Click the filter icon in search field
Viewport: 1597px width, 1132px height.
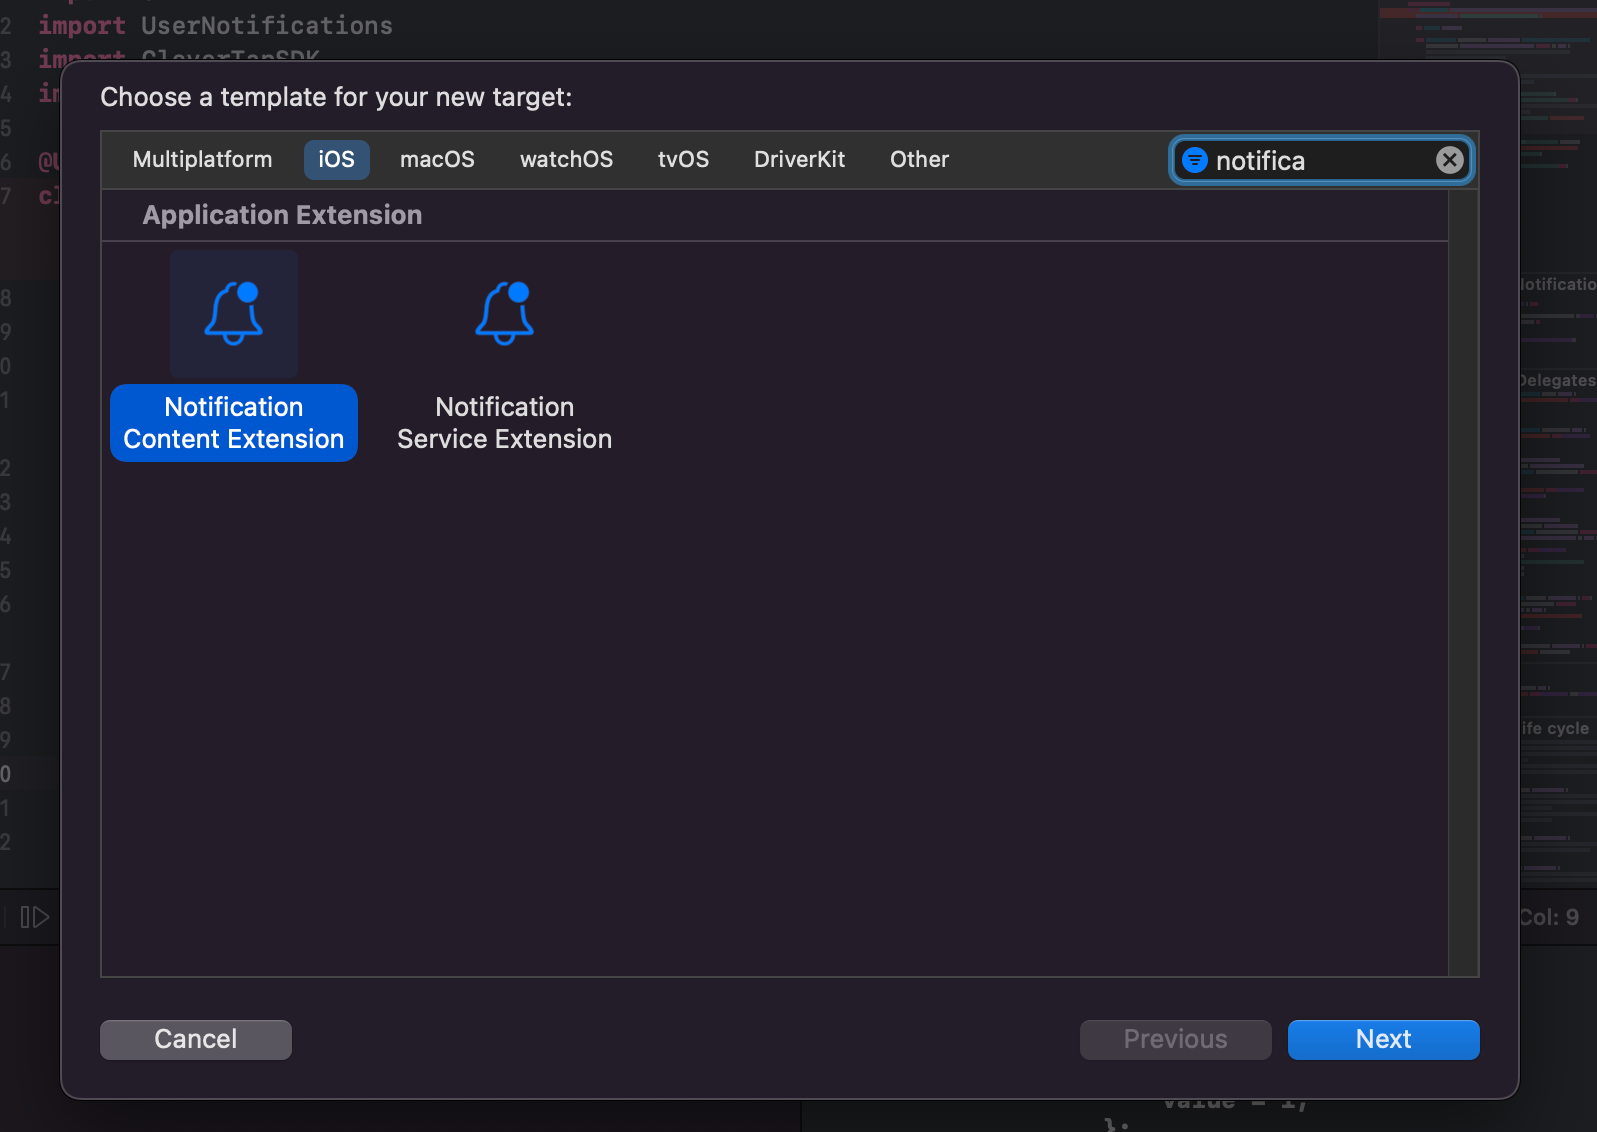tap(1194, 160)
